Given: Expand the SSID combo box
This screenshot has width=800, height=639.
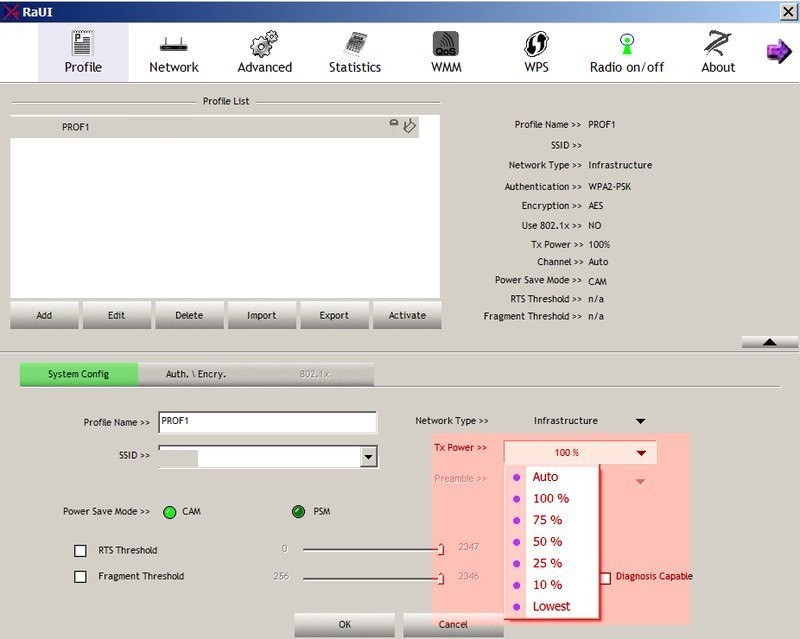Looking at the screenshot, I should [368, 457].
